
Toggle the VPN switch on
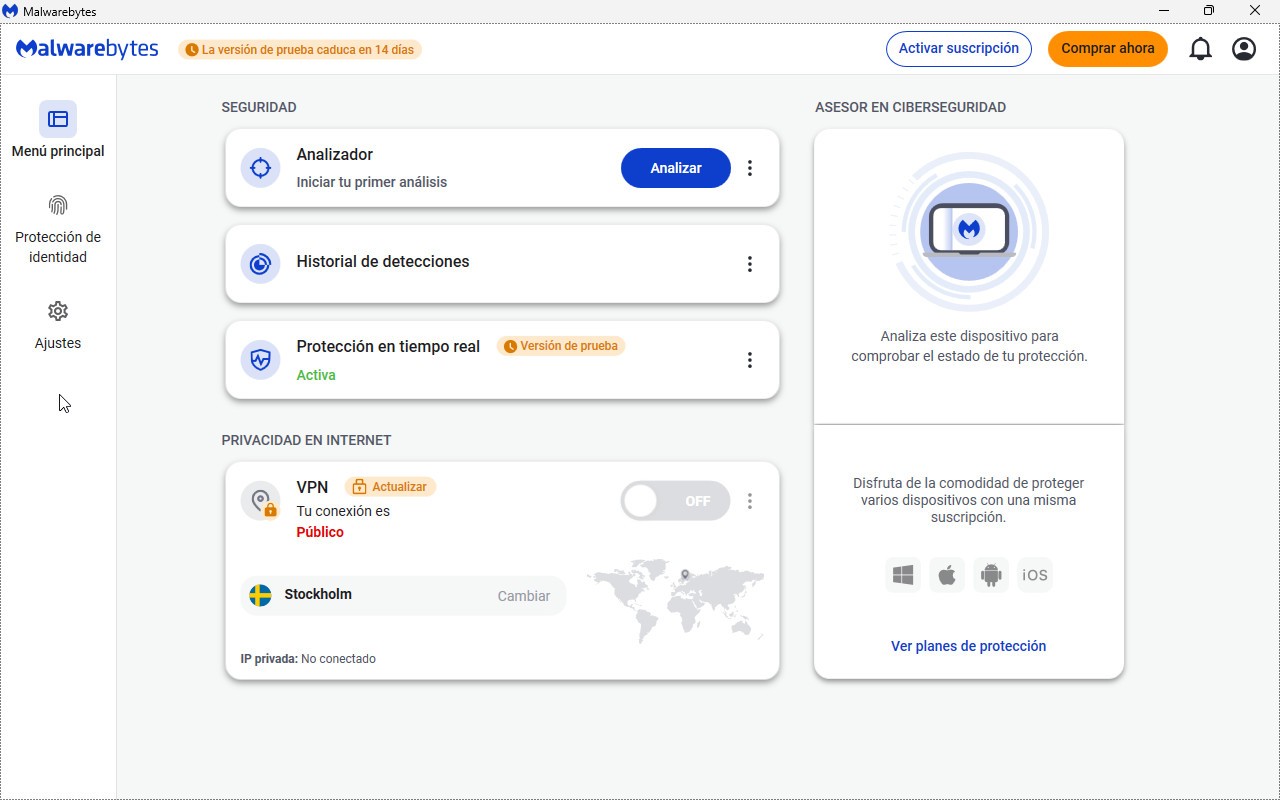tap(675, 501)
